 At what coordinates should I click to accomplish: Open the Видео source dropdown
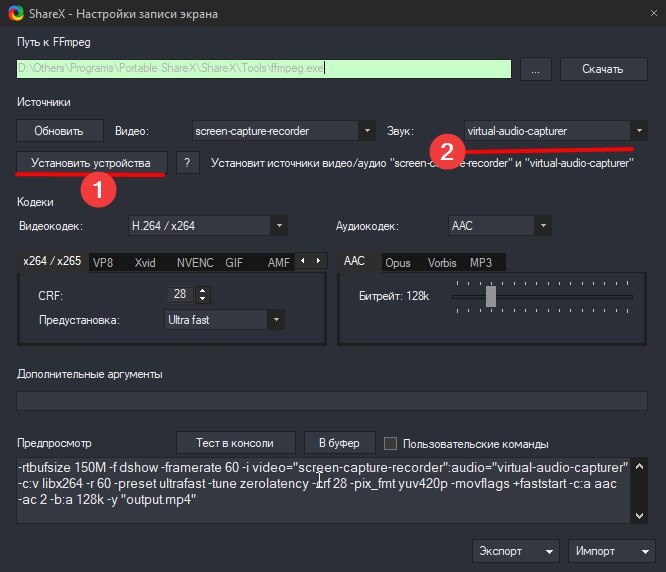[x=283, y=131]
